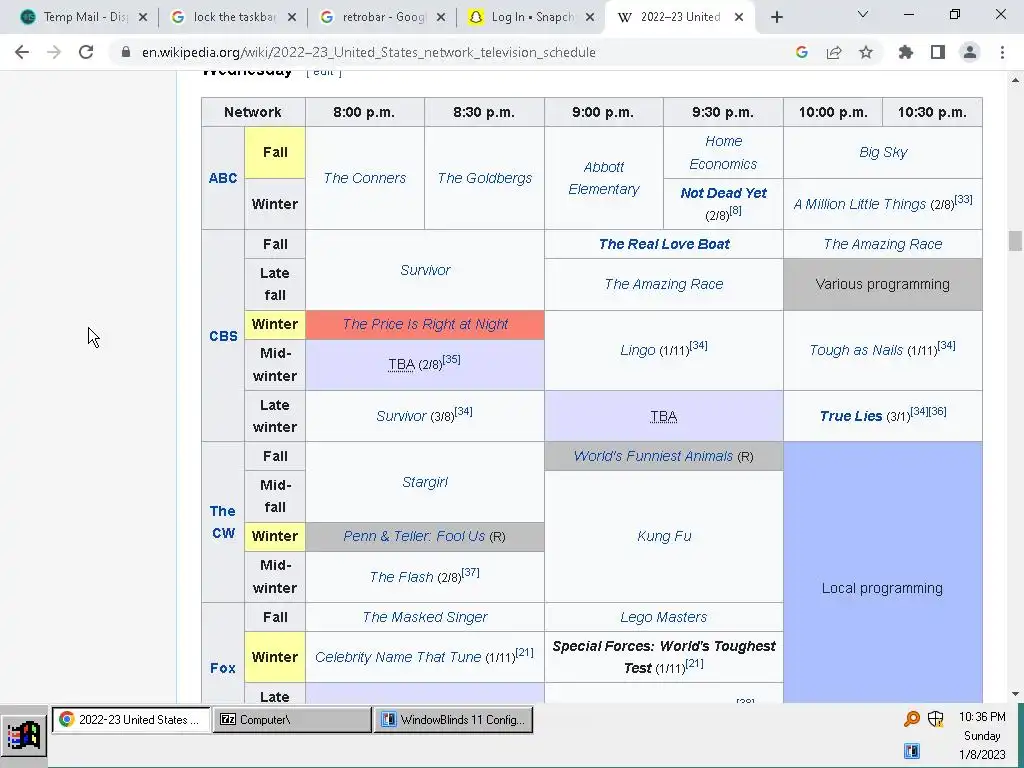Close the retrobar Google tab
Image resolution: width=1024 pixels, height=768 pixels.
pyautogui.click(x=441, y=18)
